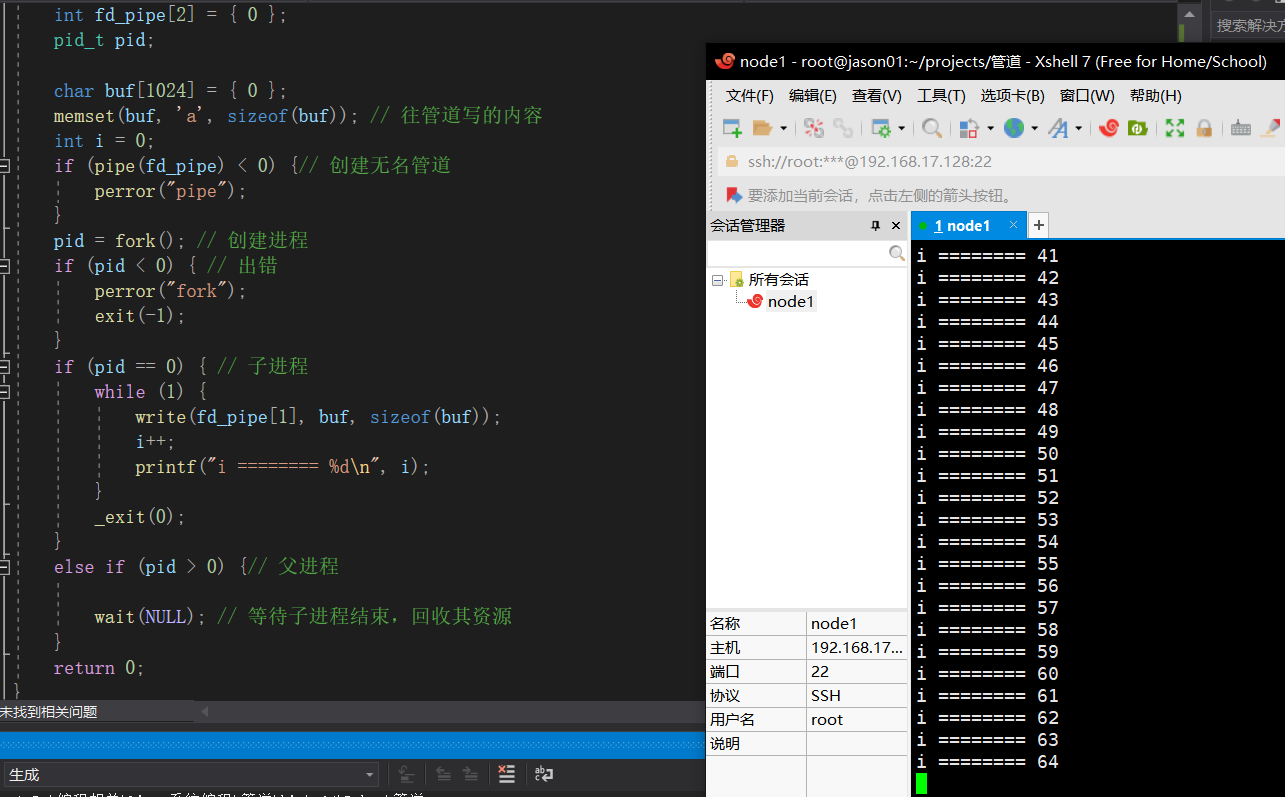The image size is (1285, 797).
Task: Click the host value '192.168.17...'
Action: [857, 648]
